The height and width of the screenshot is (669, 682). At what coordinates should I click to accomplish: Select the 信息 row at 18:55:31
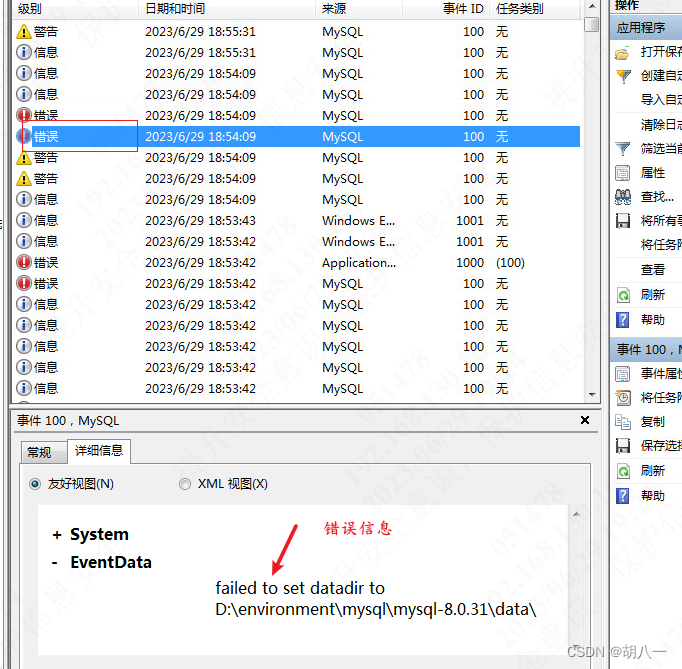click(298, 53)
